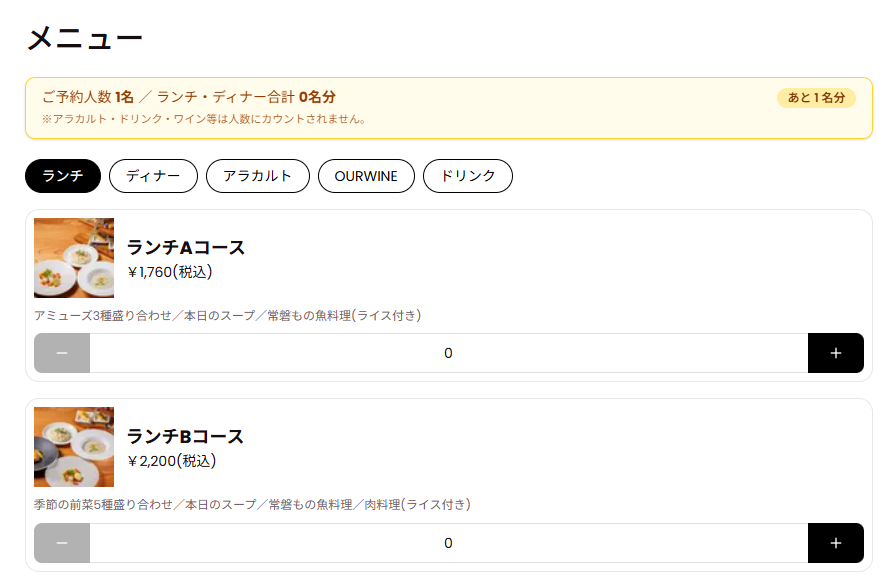Click the あと1名分 remaining badge
The height and width of the screenshot is (579, 889).
tap(816, 98)
